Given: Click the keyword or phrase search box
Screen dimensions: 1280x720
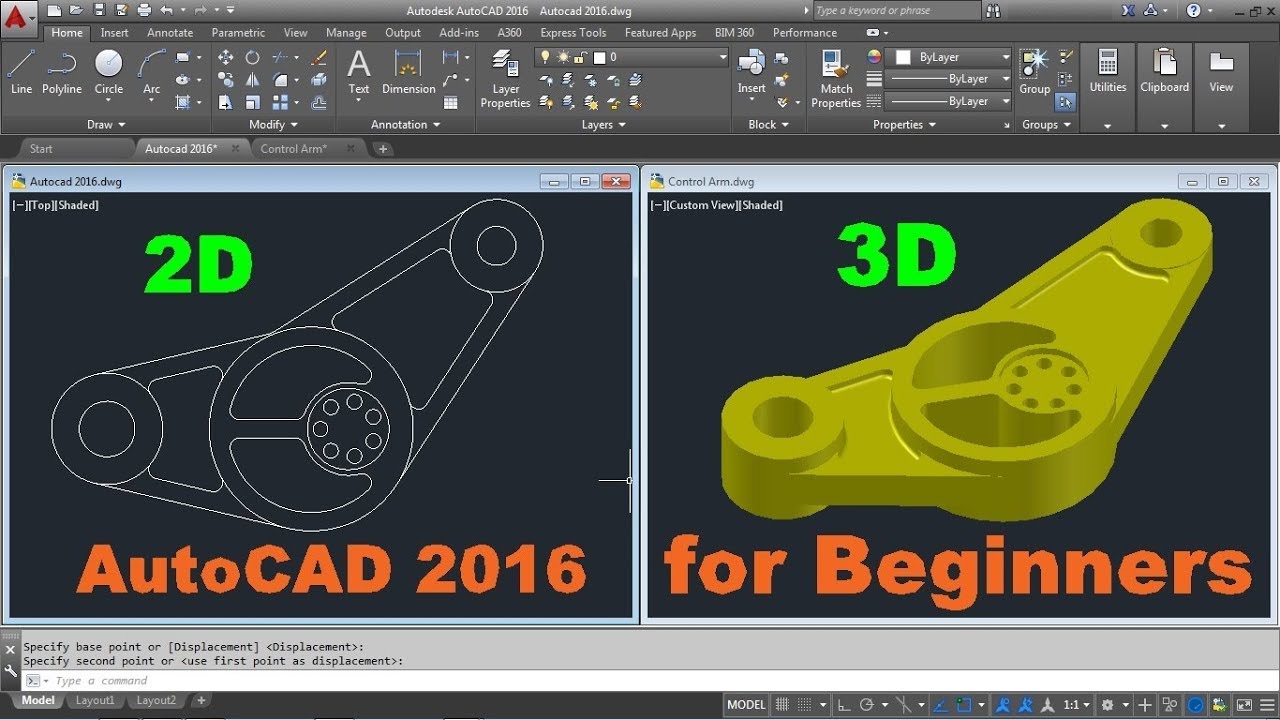Looking at the screenshot, I should (896, 11).
